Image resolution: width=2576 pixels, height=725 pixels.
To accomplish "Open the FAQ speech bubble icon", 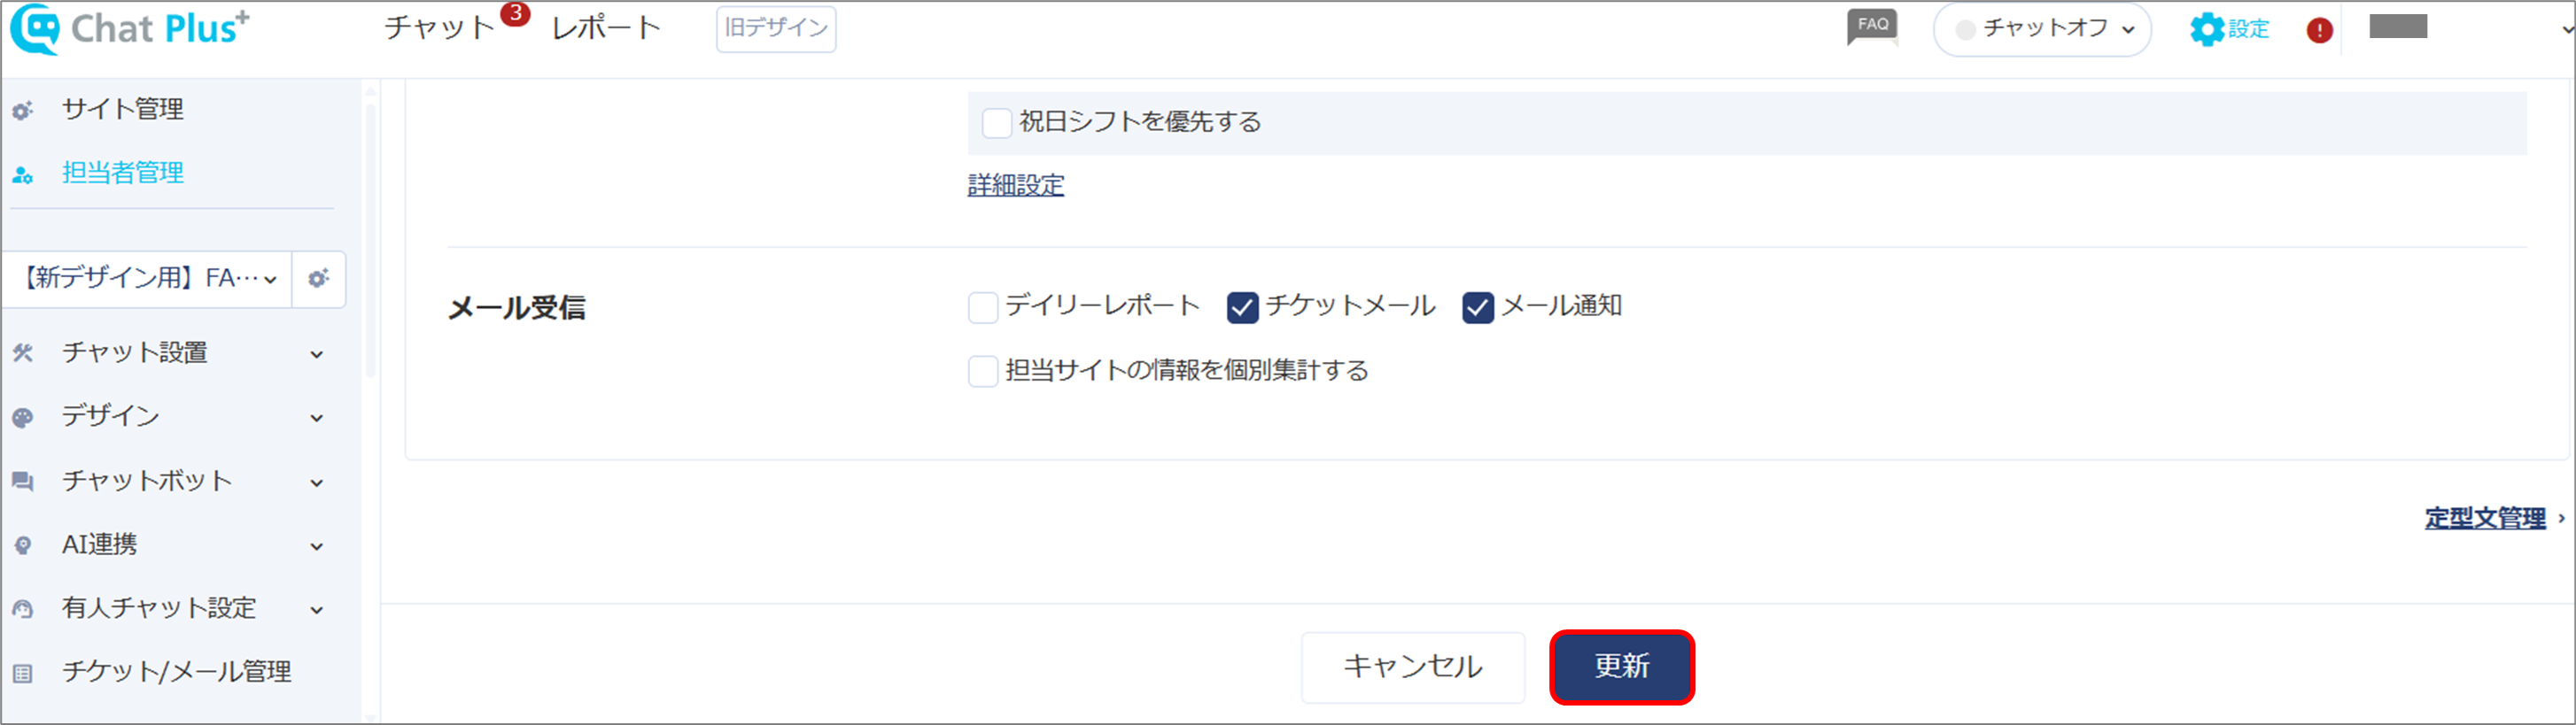I will 1872,28.
